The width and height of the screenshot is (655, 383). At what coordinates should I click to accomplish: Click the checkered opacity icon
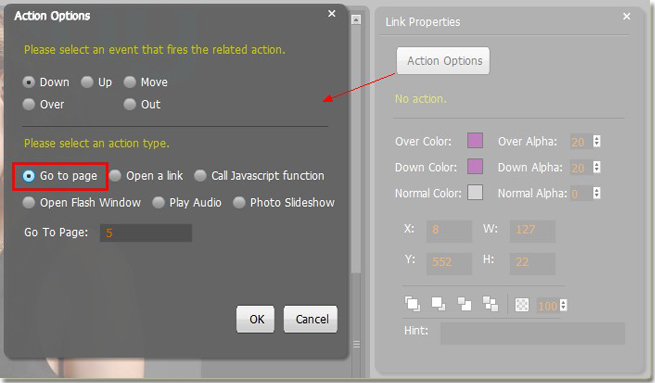[522, 304]
